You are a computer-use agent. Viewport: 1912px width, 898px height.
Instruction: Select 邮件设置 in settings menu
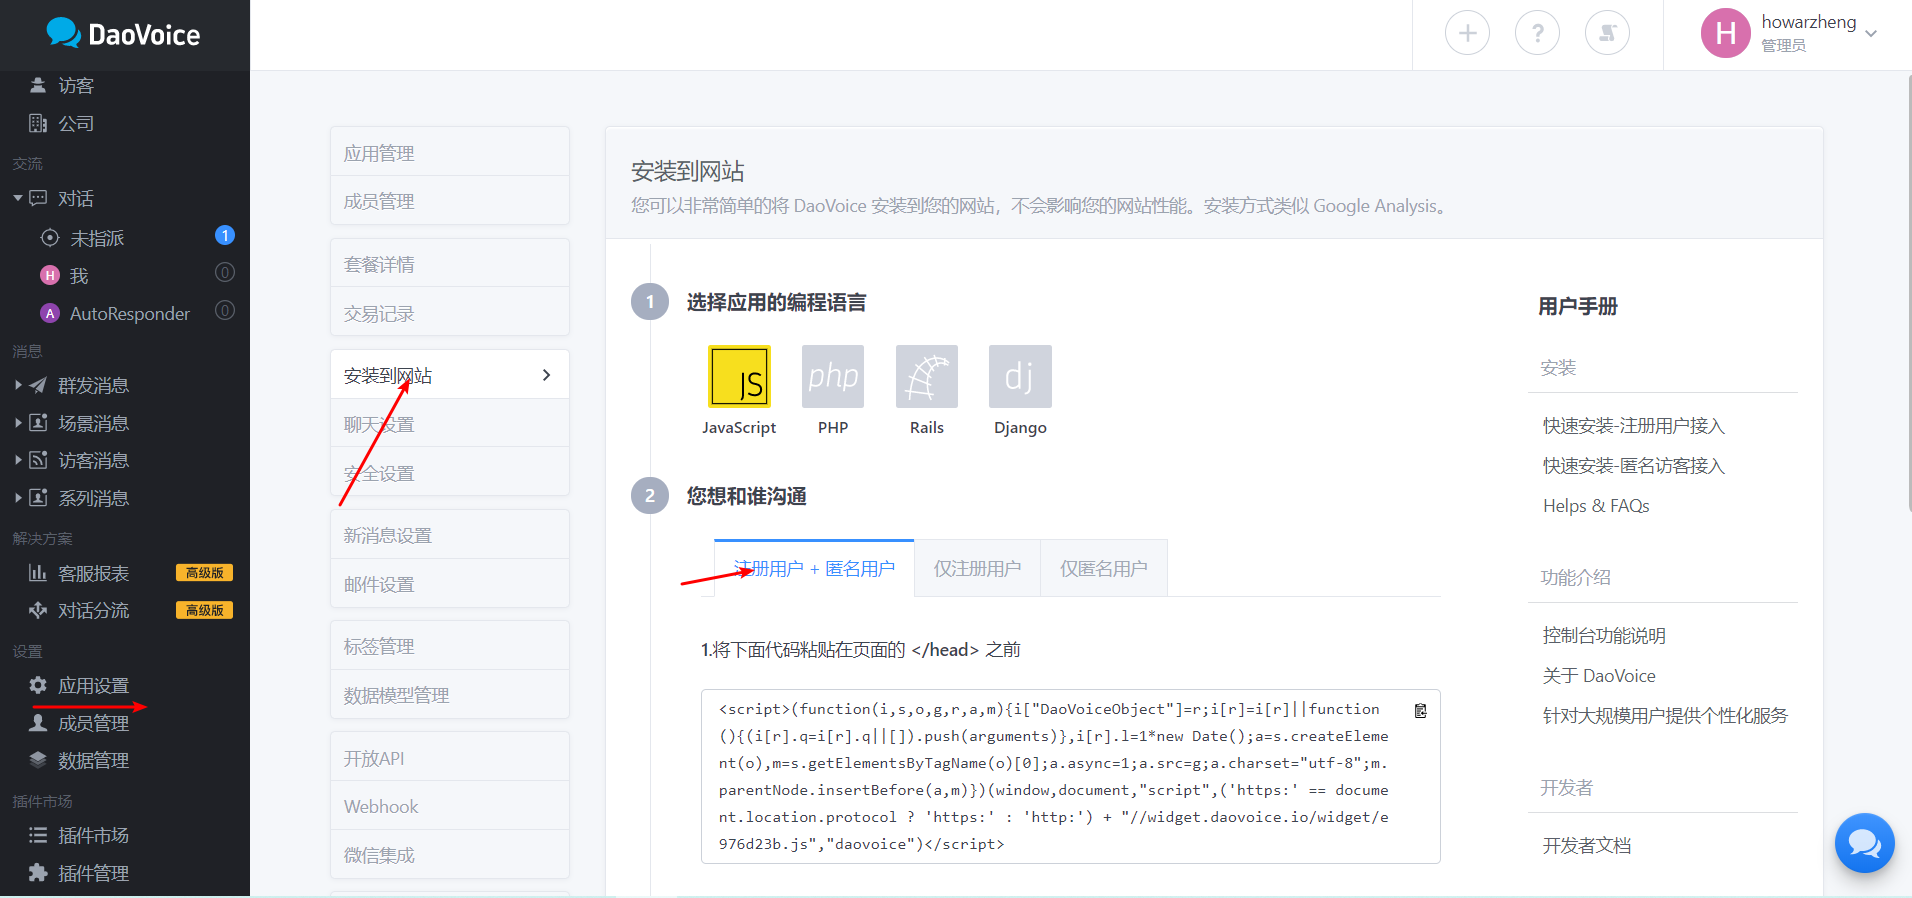[450, 584]
